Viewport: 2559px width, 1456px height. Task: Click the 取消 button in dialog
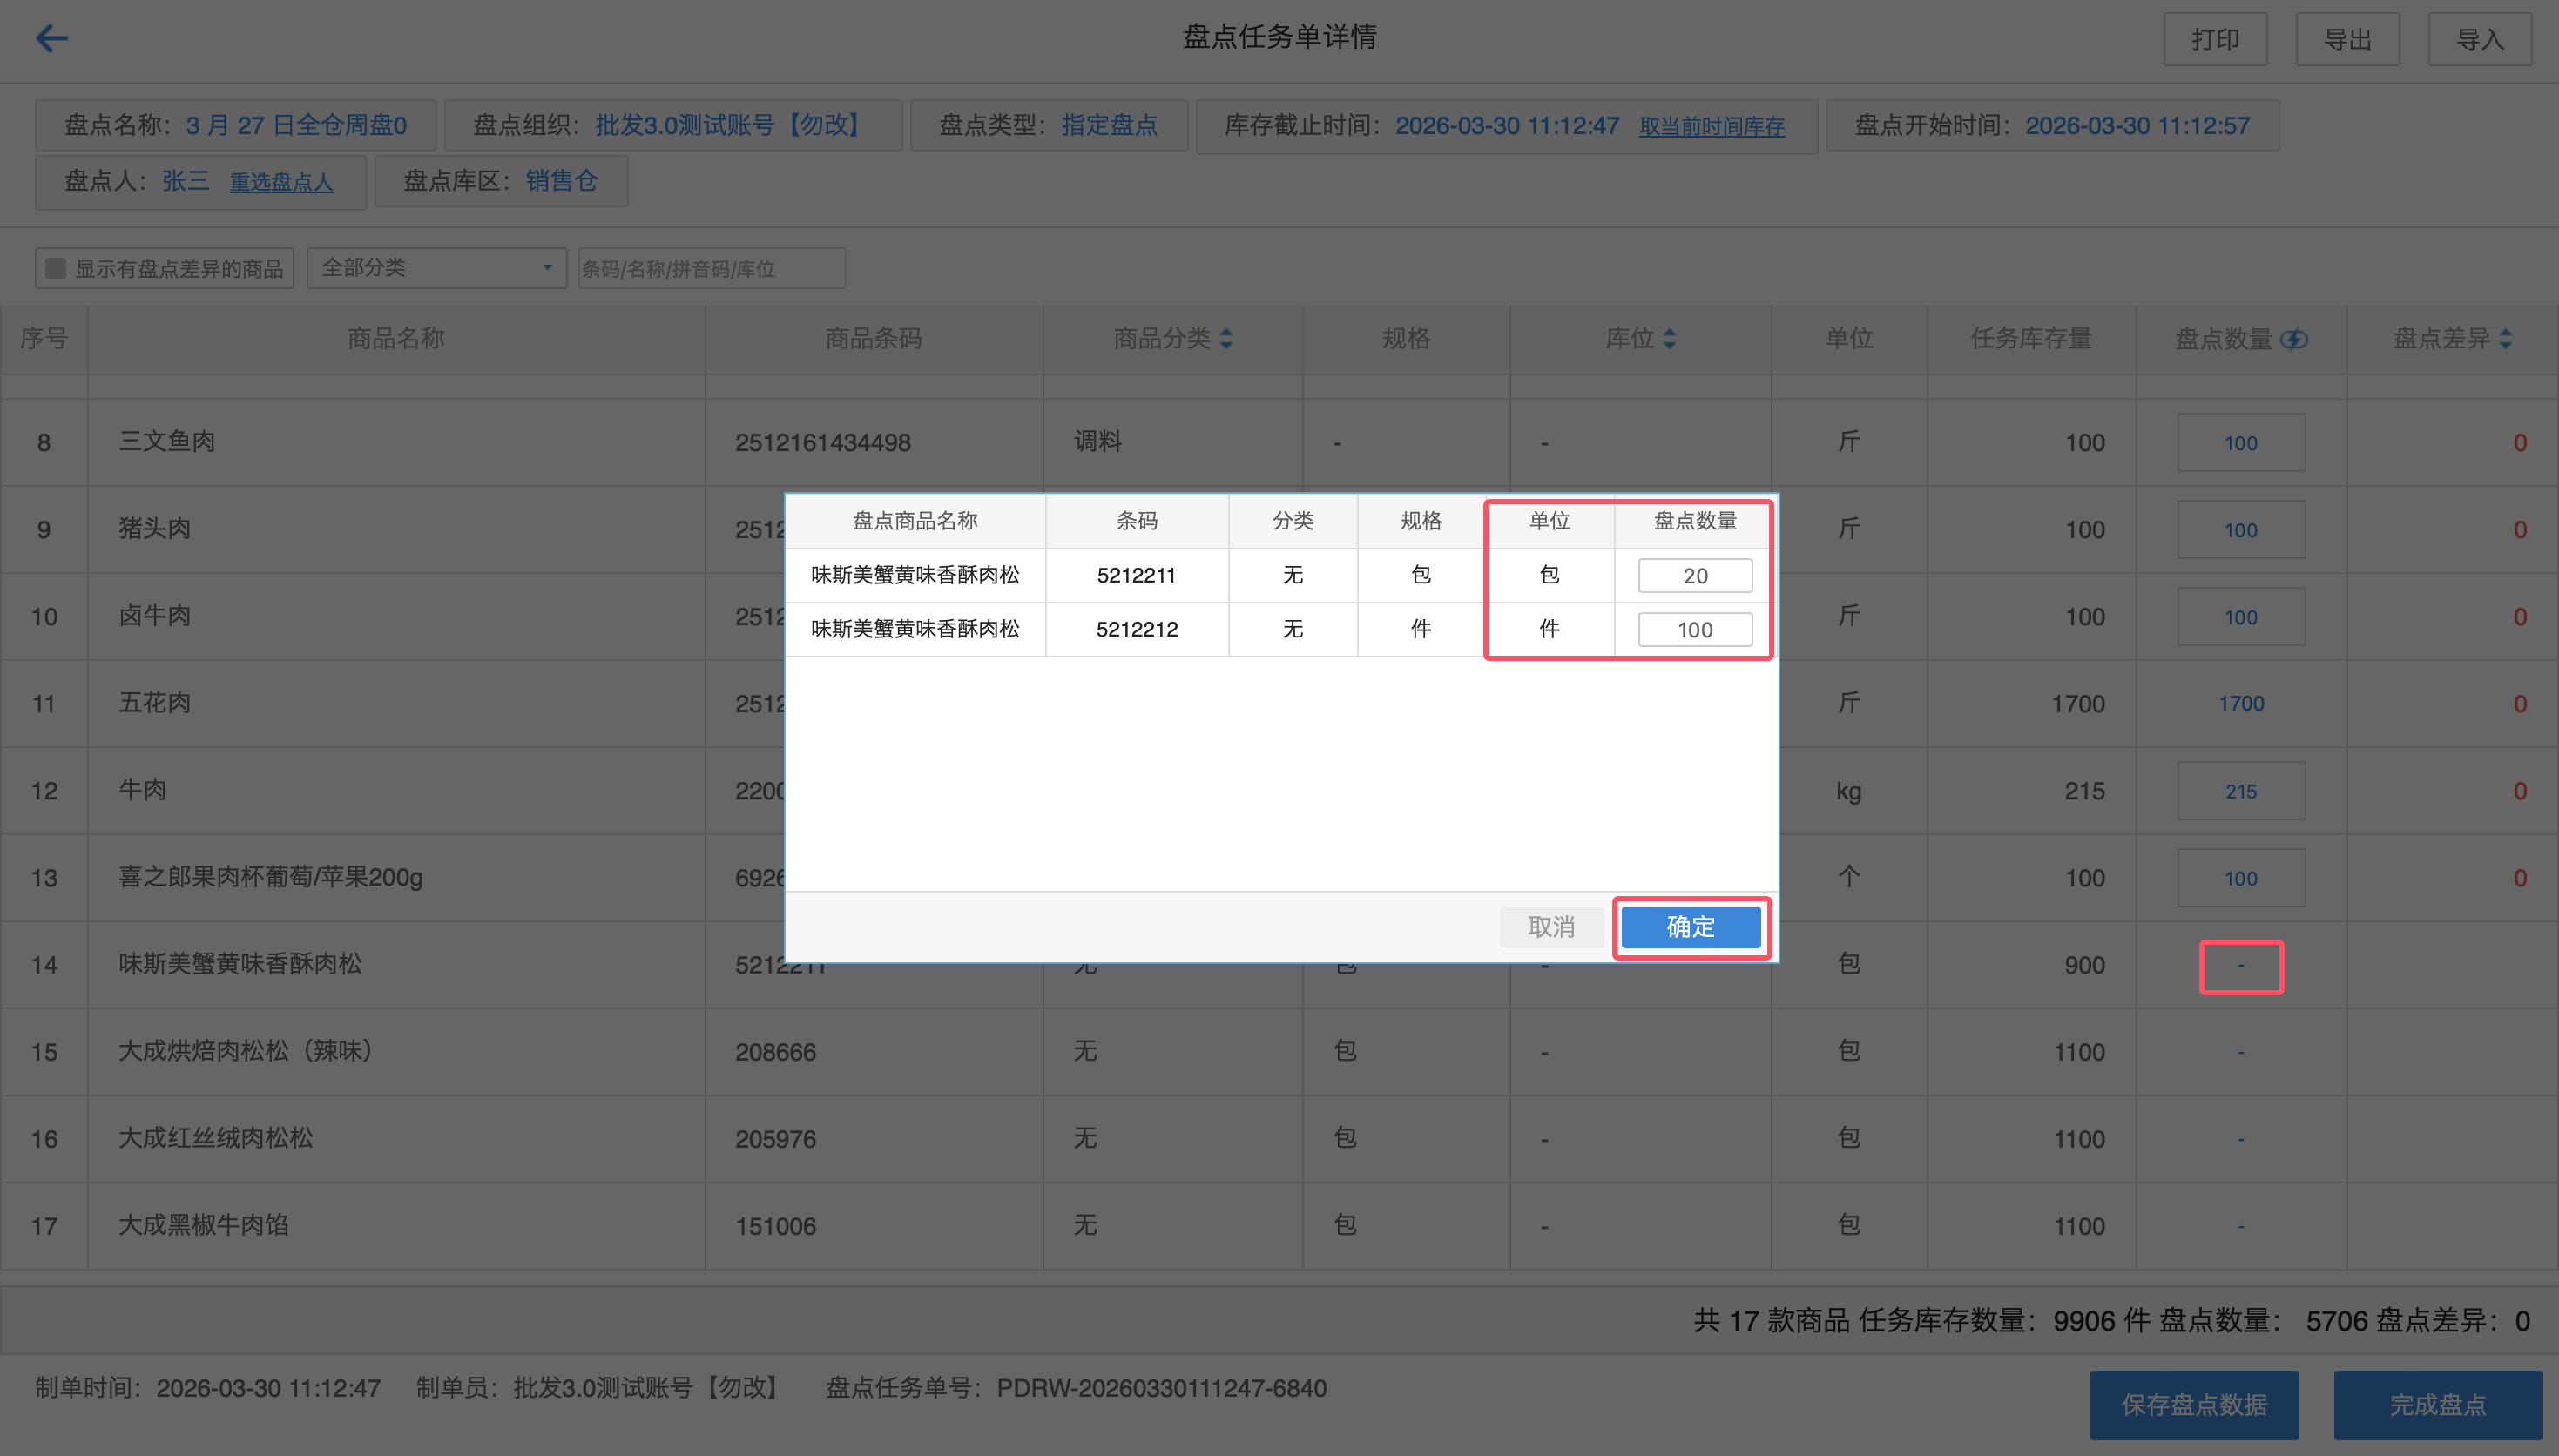pyautogui.click(x=1551, y=927)
